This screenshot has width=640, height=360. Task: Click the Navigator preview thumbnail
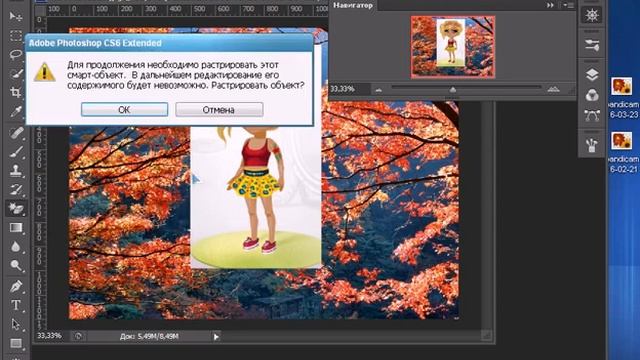click(x=453, y=47)
